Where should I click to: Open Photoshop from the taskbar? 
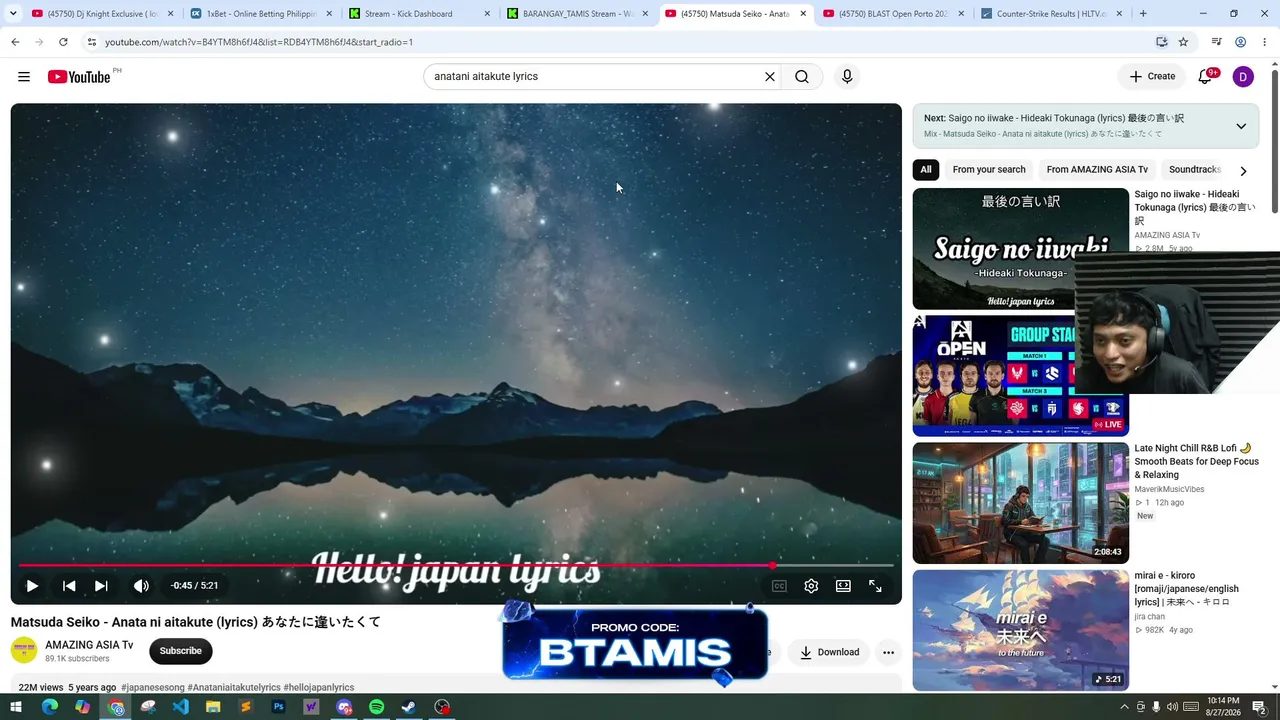[x=278, y=707]
